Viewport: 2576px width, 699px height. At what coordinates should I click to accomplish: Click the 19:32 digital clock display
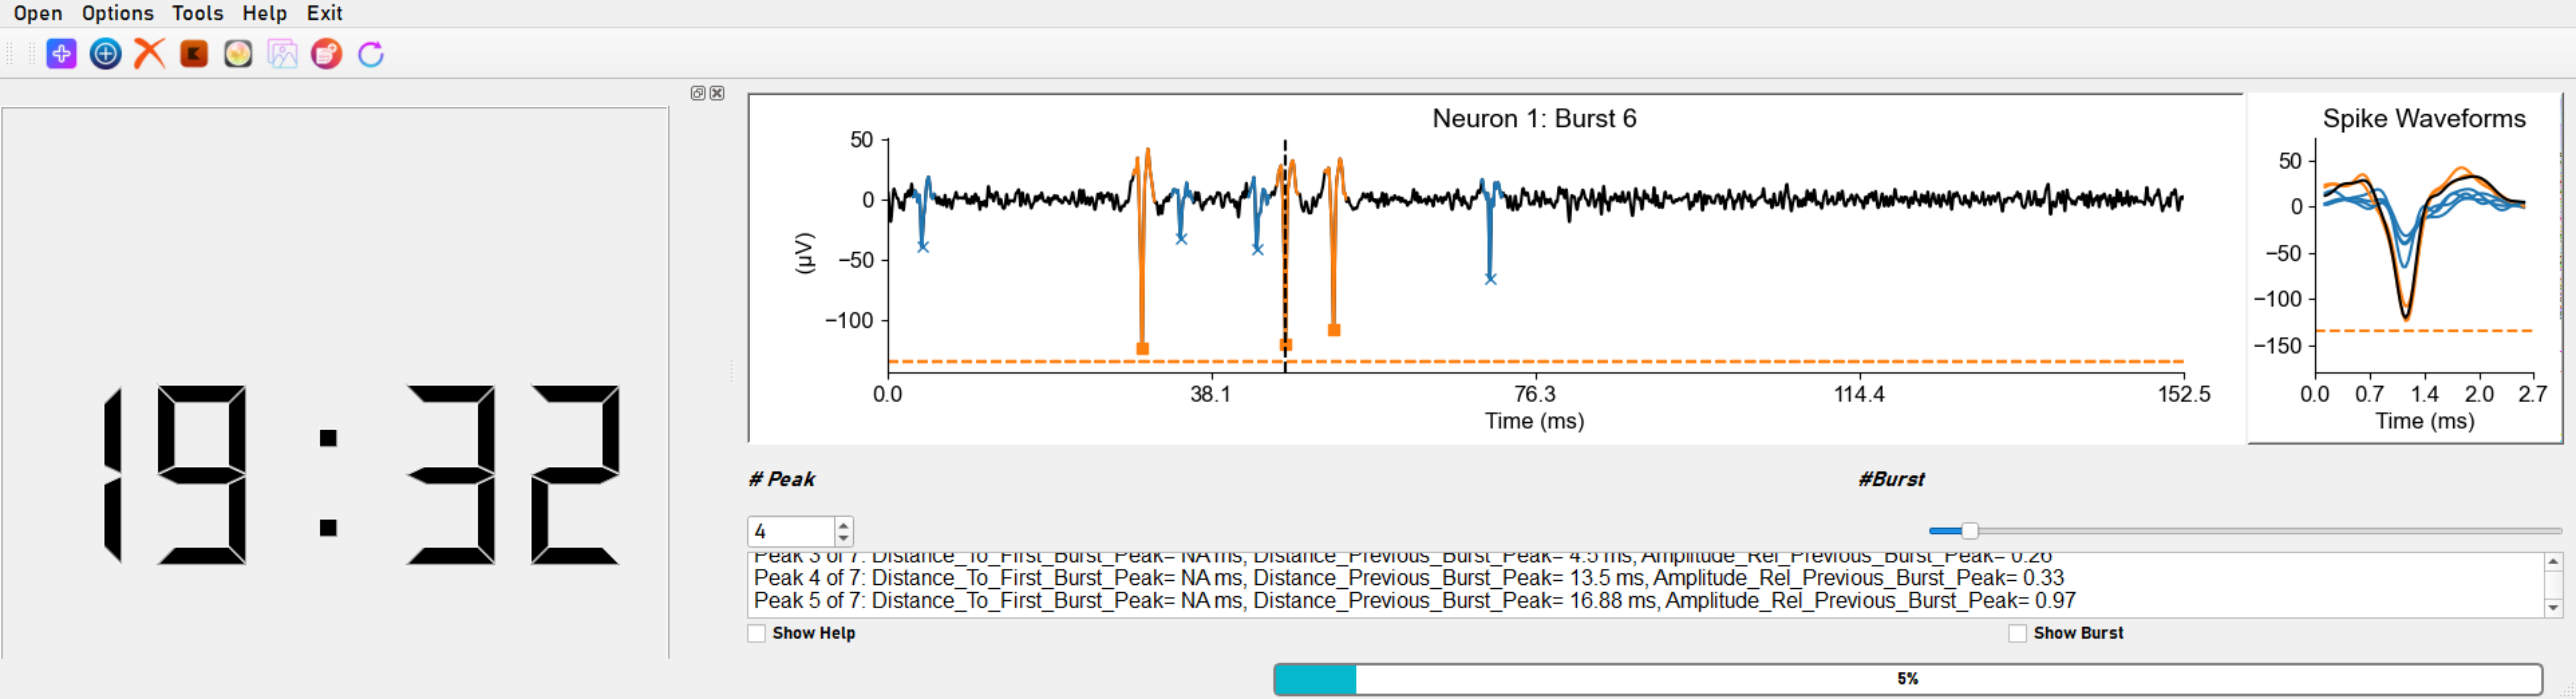[x=362, y=475]
